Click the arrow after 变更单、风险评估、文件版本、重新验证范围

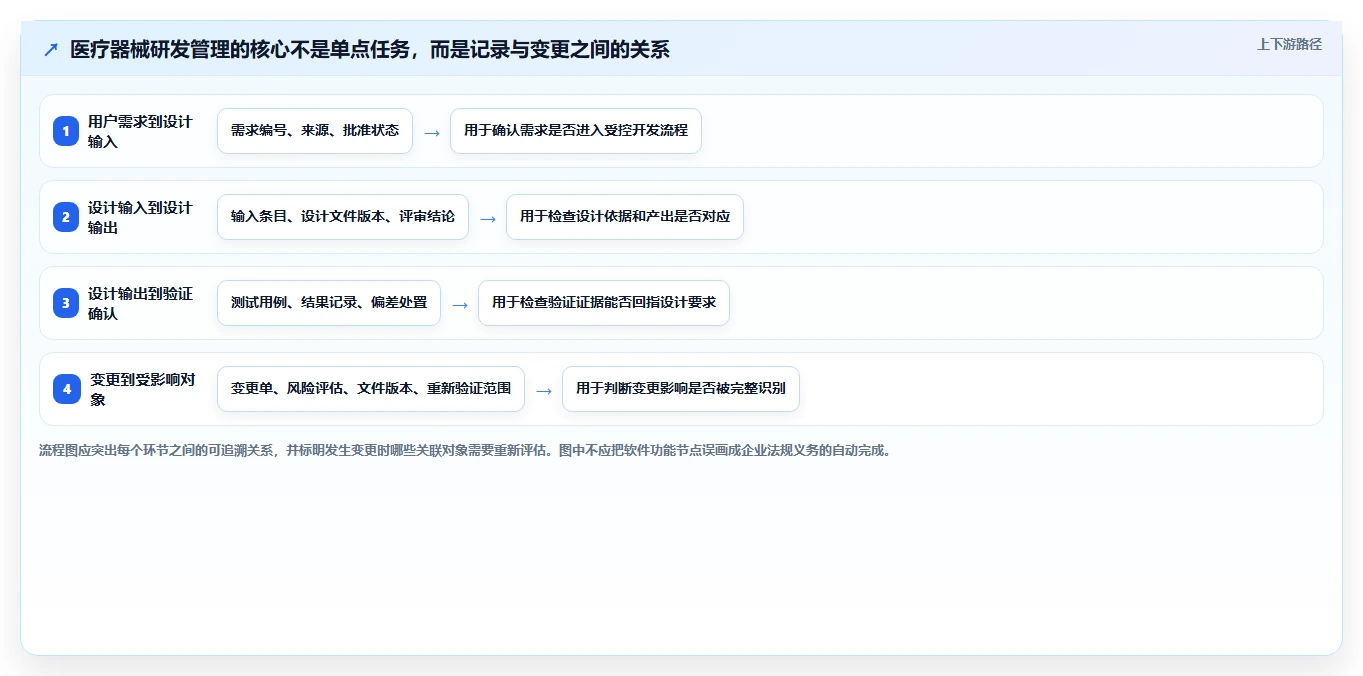point(544,390)
